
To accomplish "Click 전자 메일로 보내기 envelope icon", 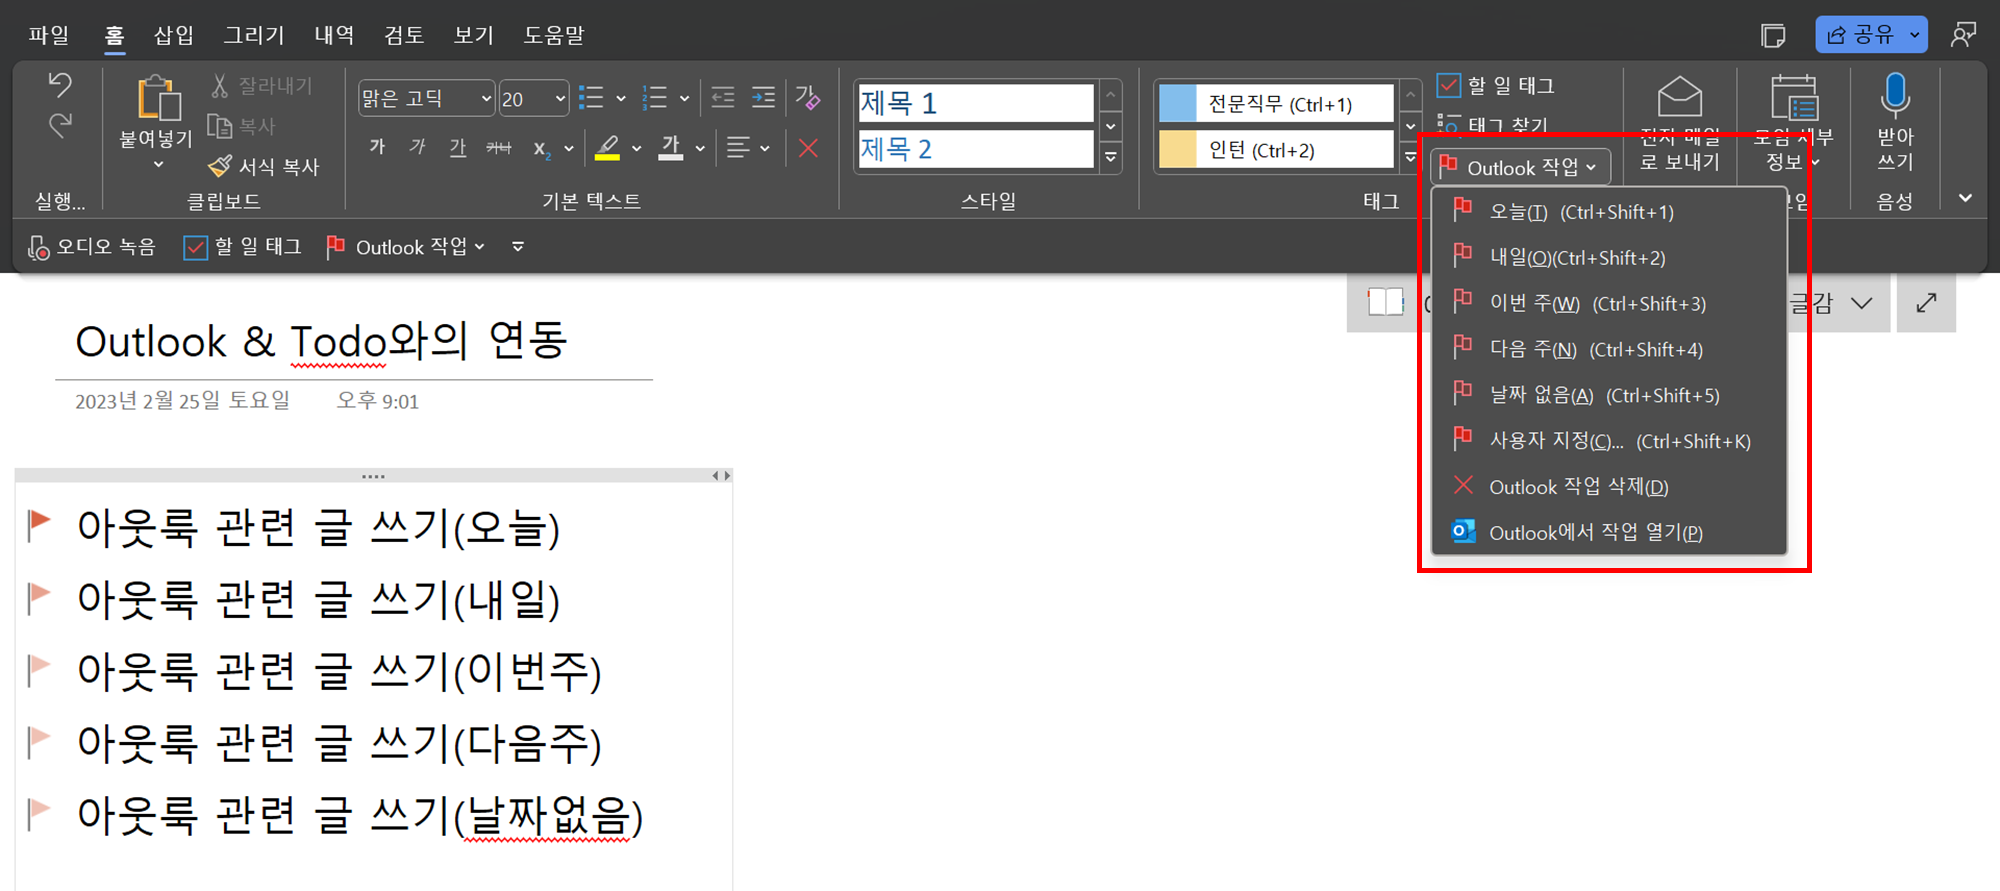I will click(1679, 97).
